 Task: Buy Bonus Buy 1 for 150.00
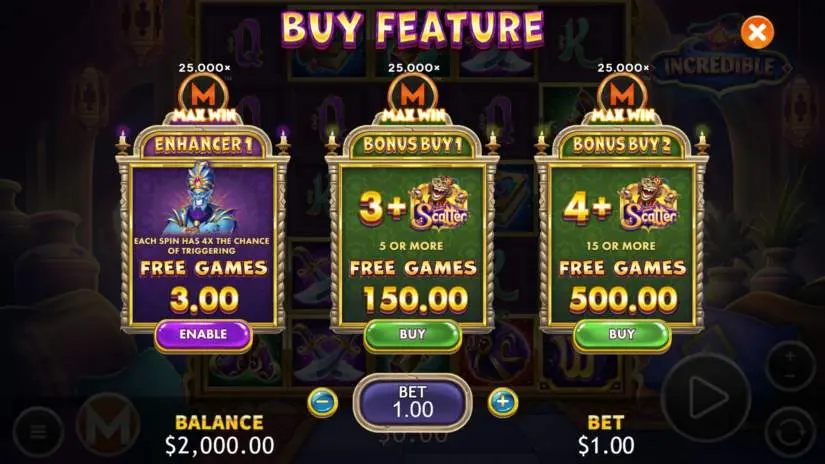412,335
